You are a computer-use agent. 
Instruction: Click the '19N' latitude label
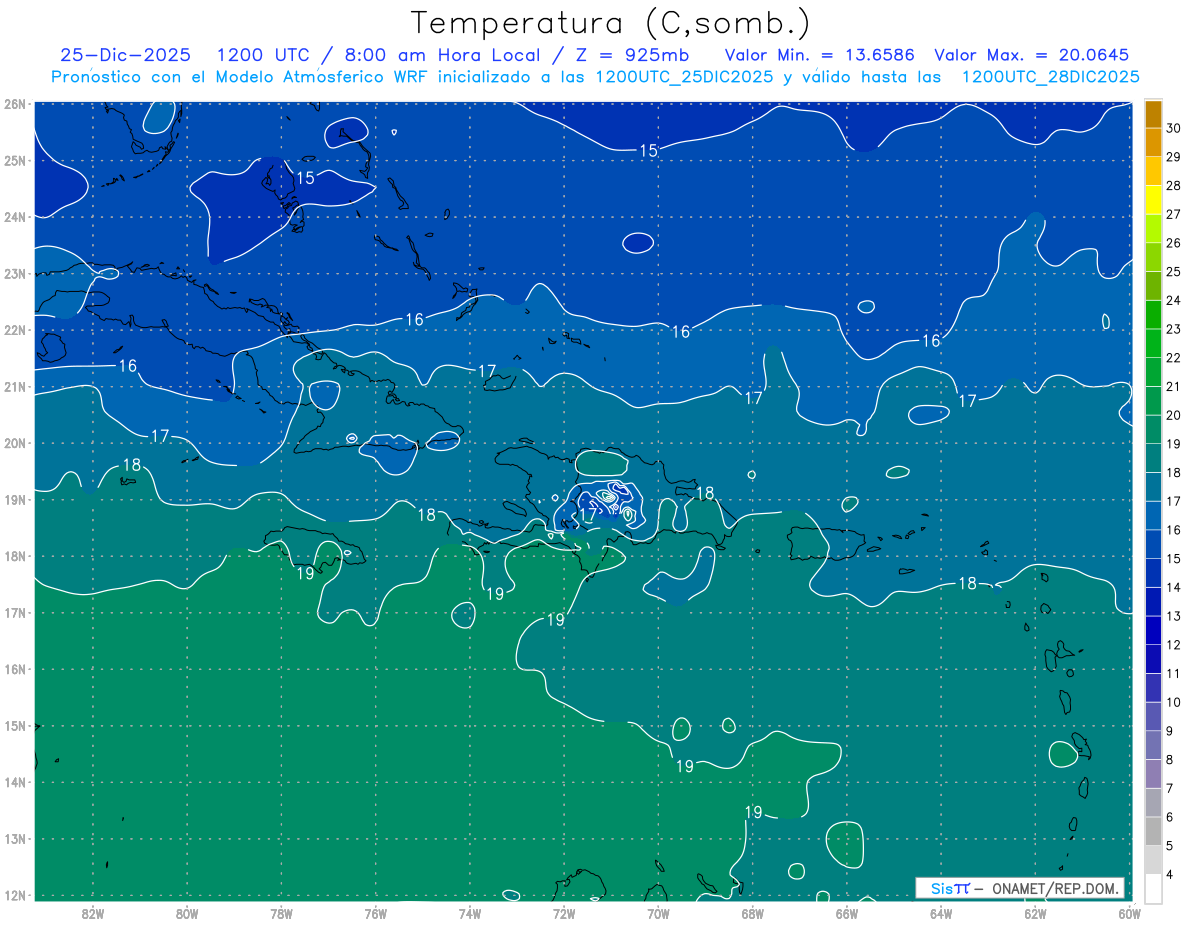click(x=14, y=499)
